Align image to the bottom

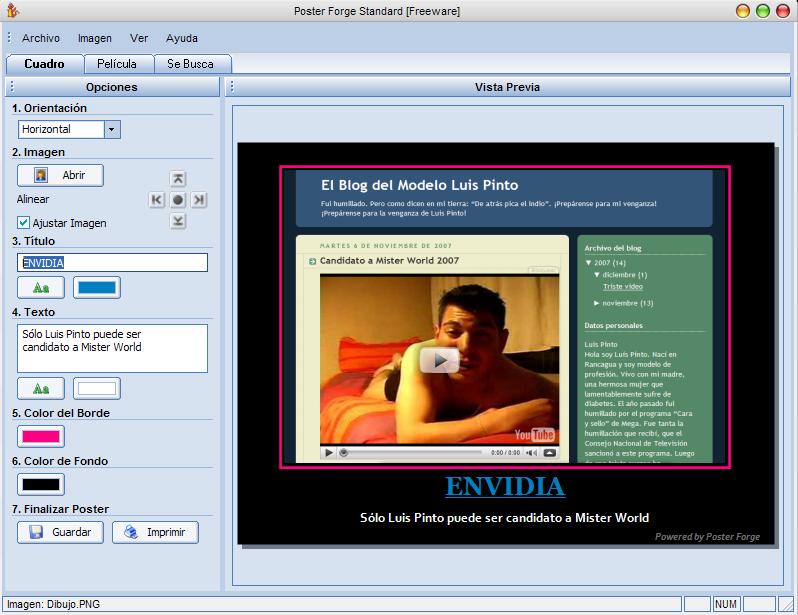(178, 221)
